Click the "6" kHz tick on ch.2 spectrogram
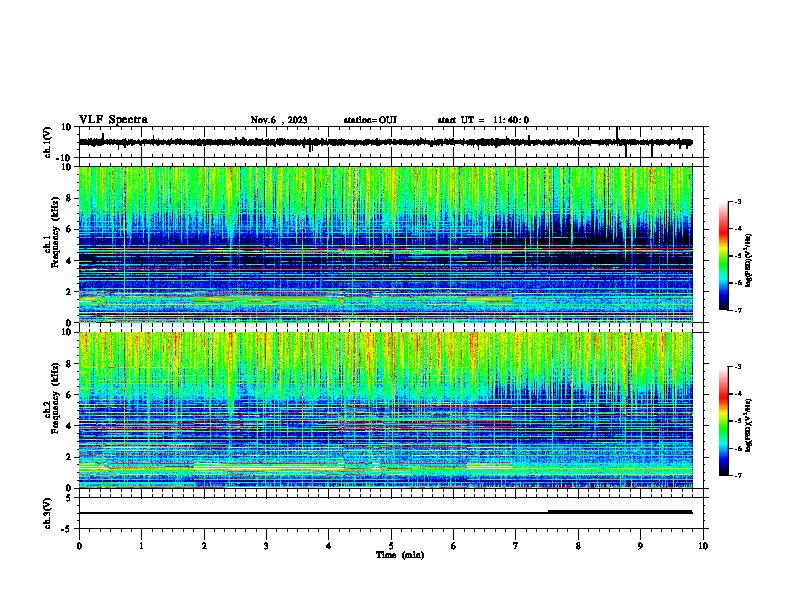792x612 pixels. pos(69,395)
